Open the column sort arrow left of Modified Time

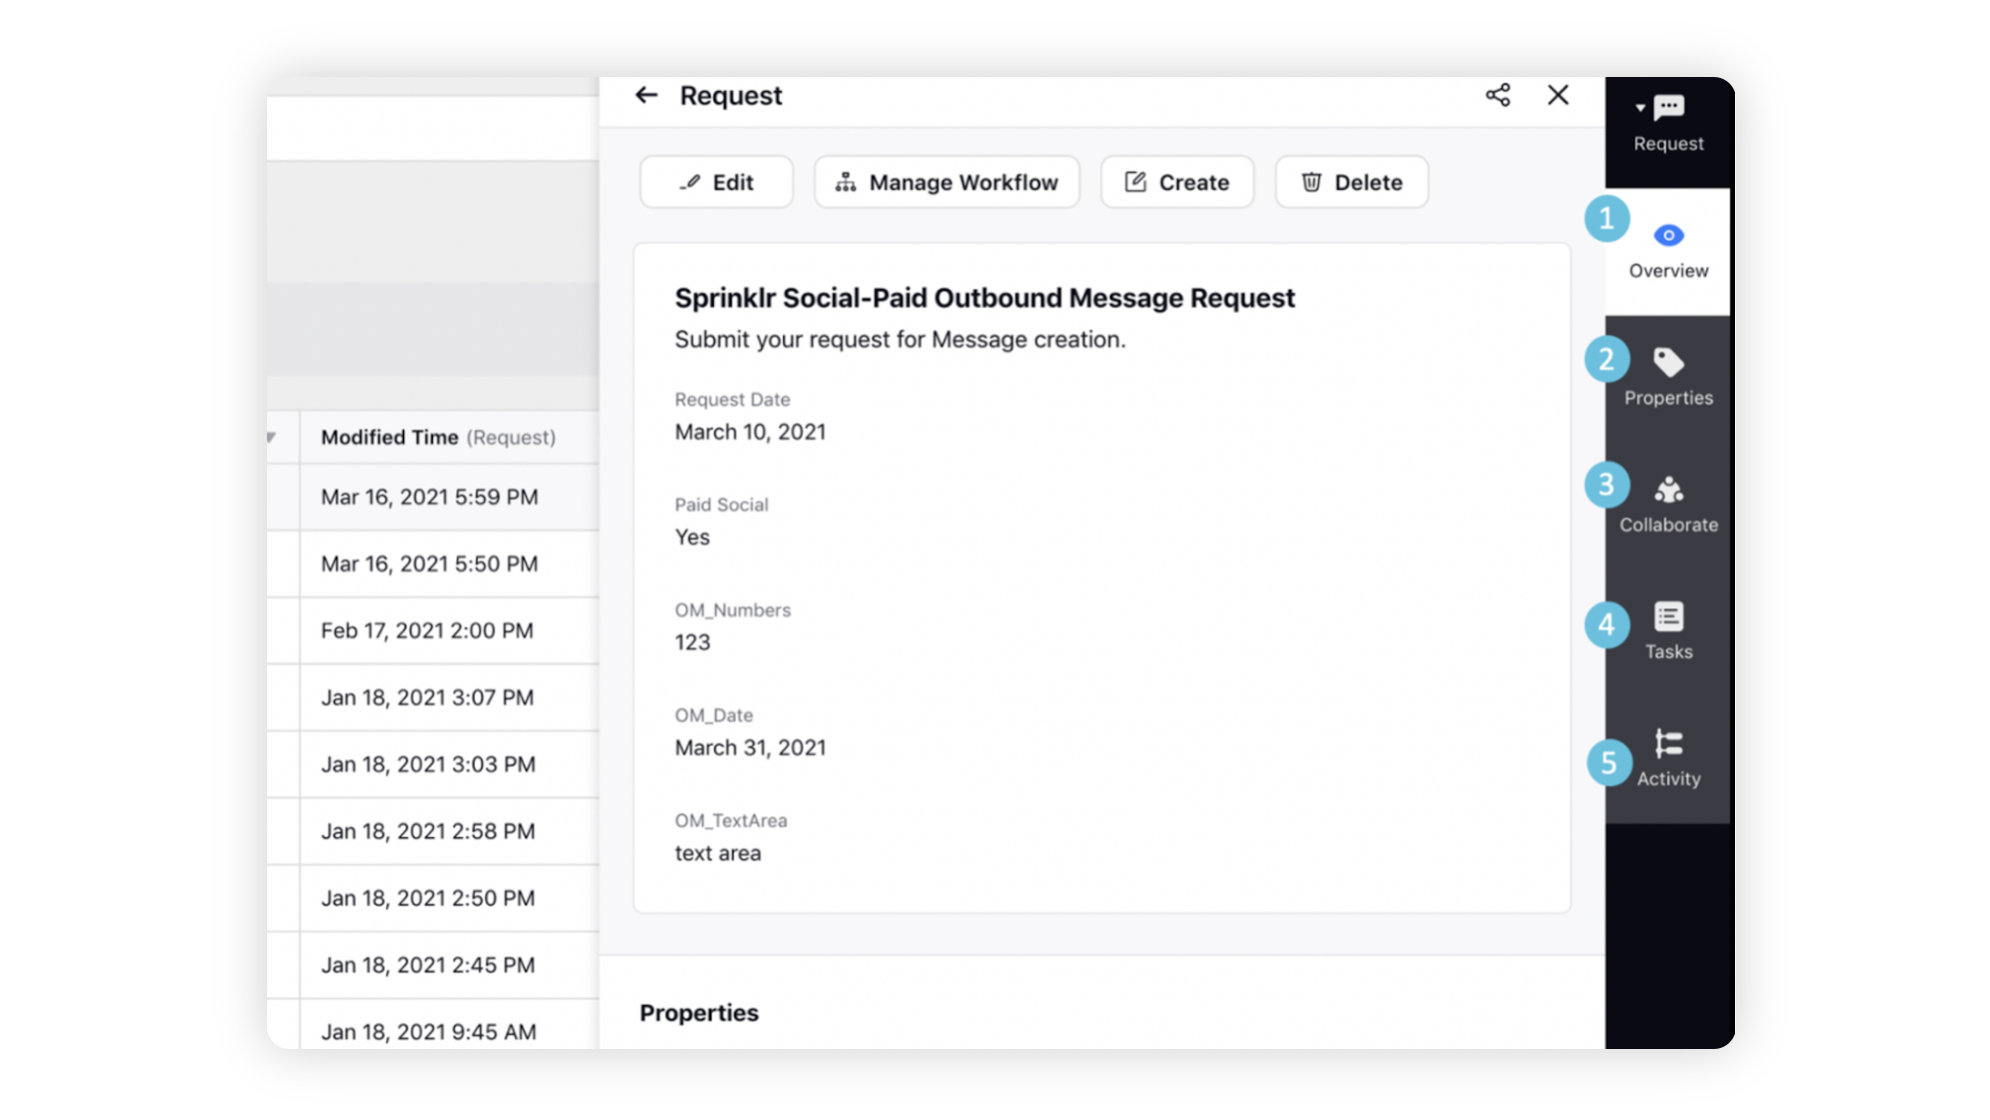[x=272, y=437]
